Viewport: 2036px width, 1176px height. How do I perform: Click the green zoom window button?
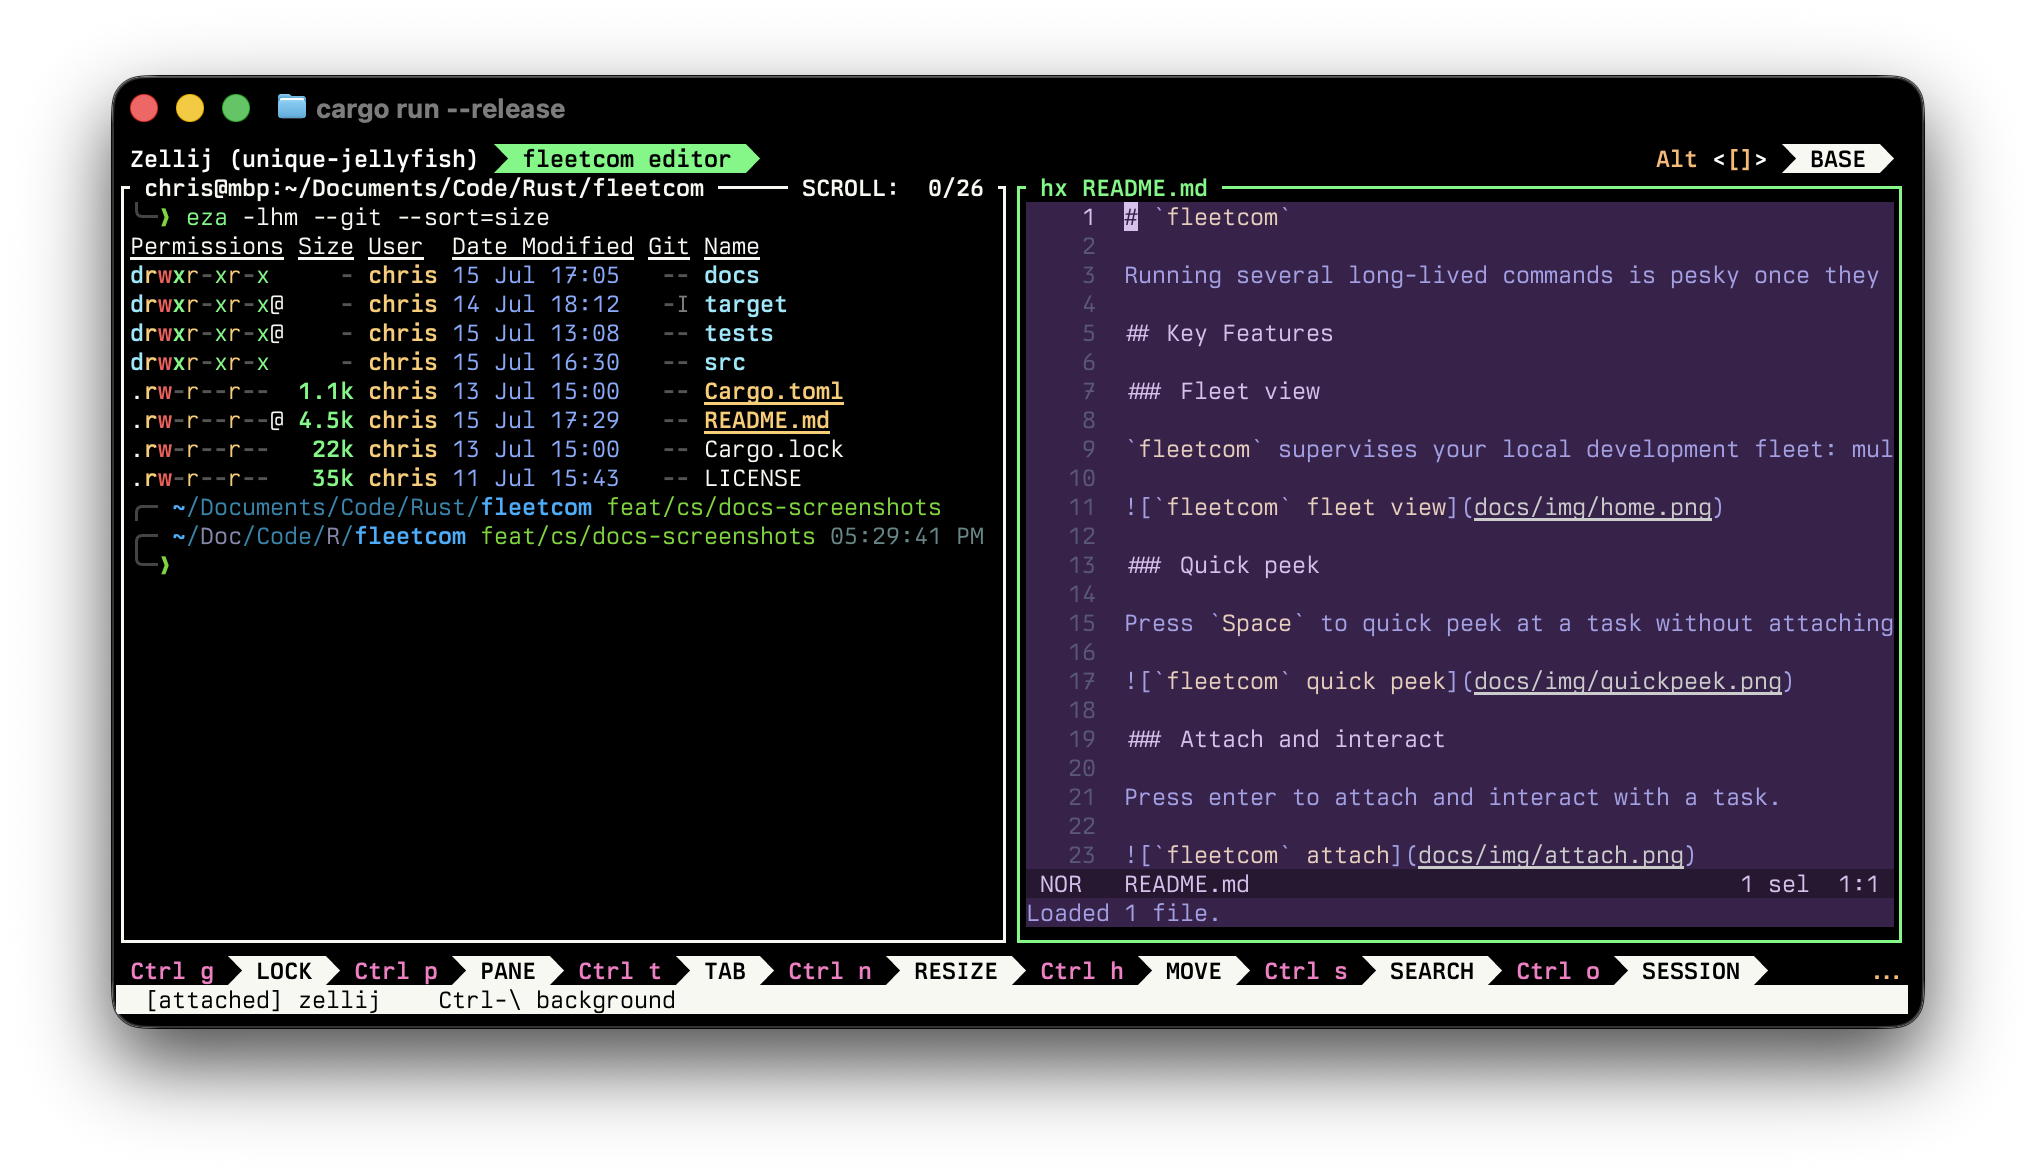click(x=236, y=107)
